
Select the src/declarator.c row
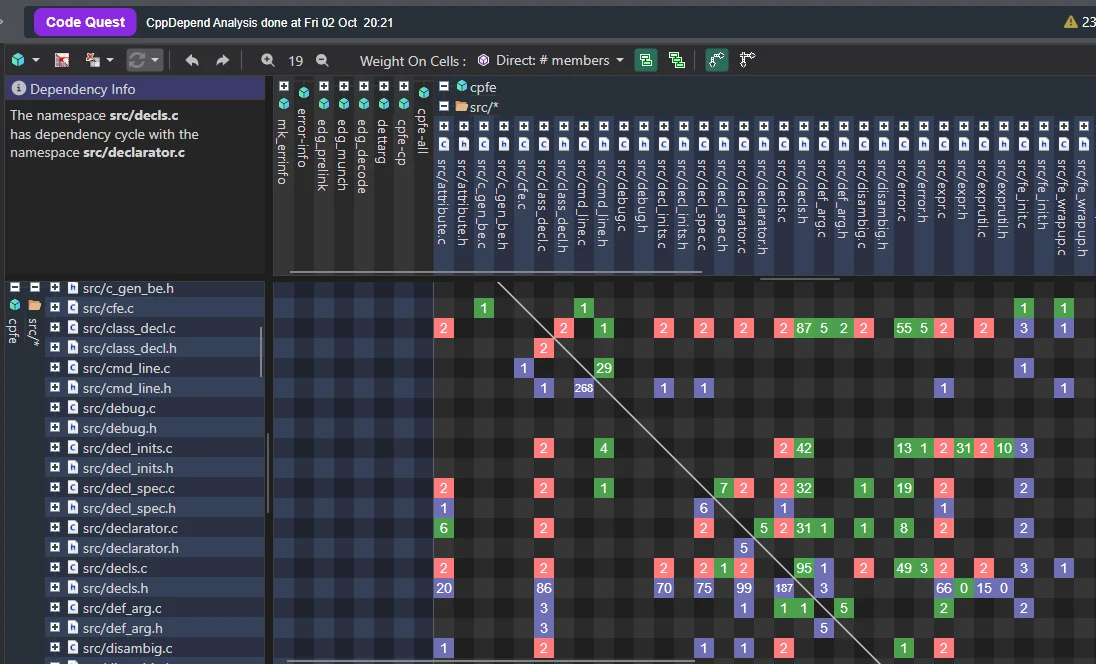tap(155, 528)
